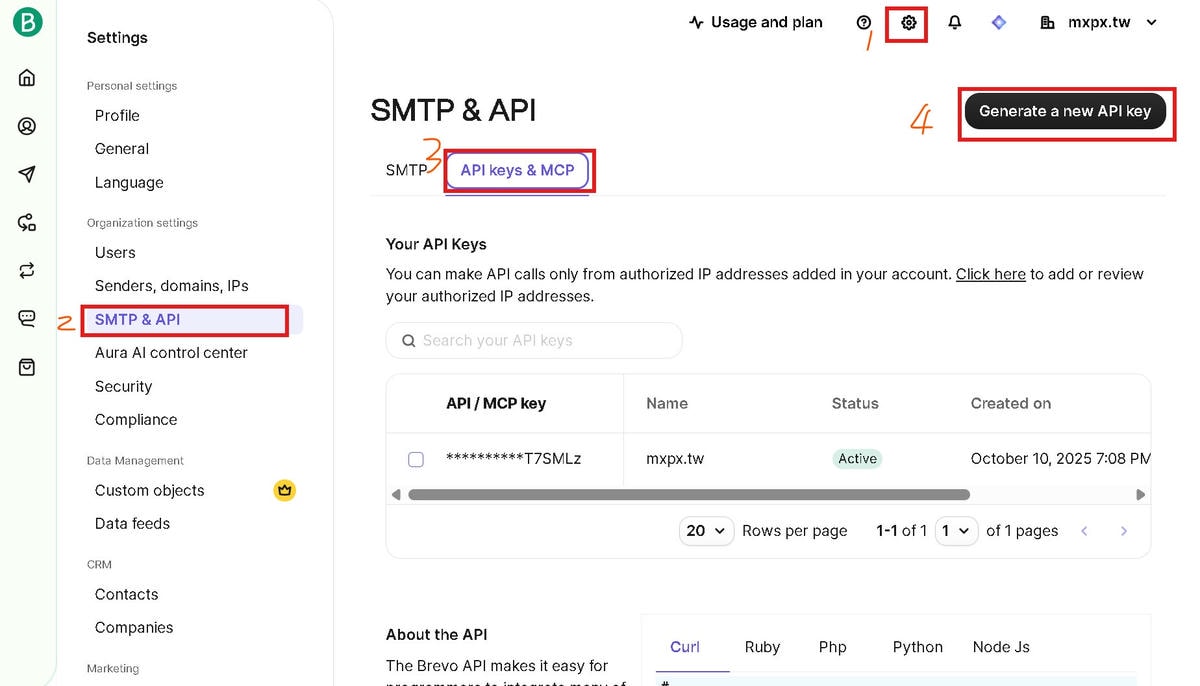Open the Home icon in left sidebar
Screen dimensions: 1200x686
pos(27,78)
